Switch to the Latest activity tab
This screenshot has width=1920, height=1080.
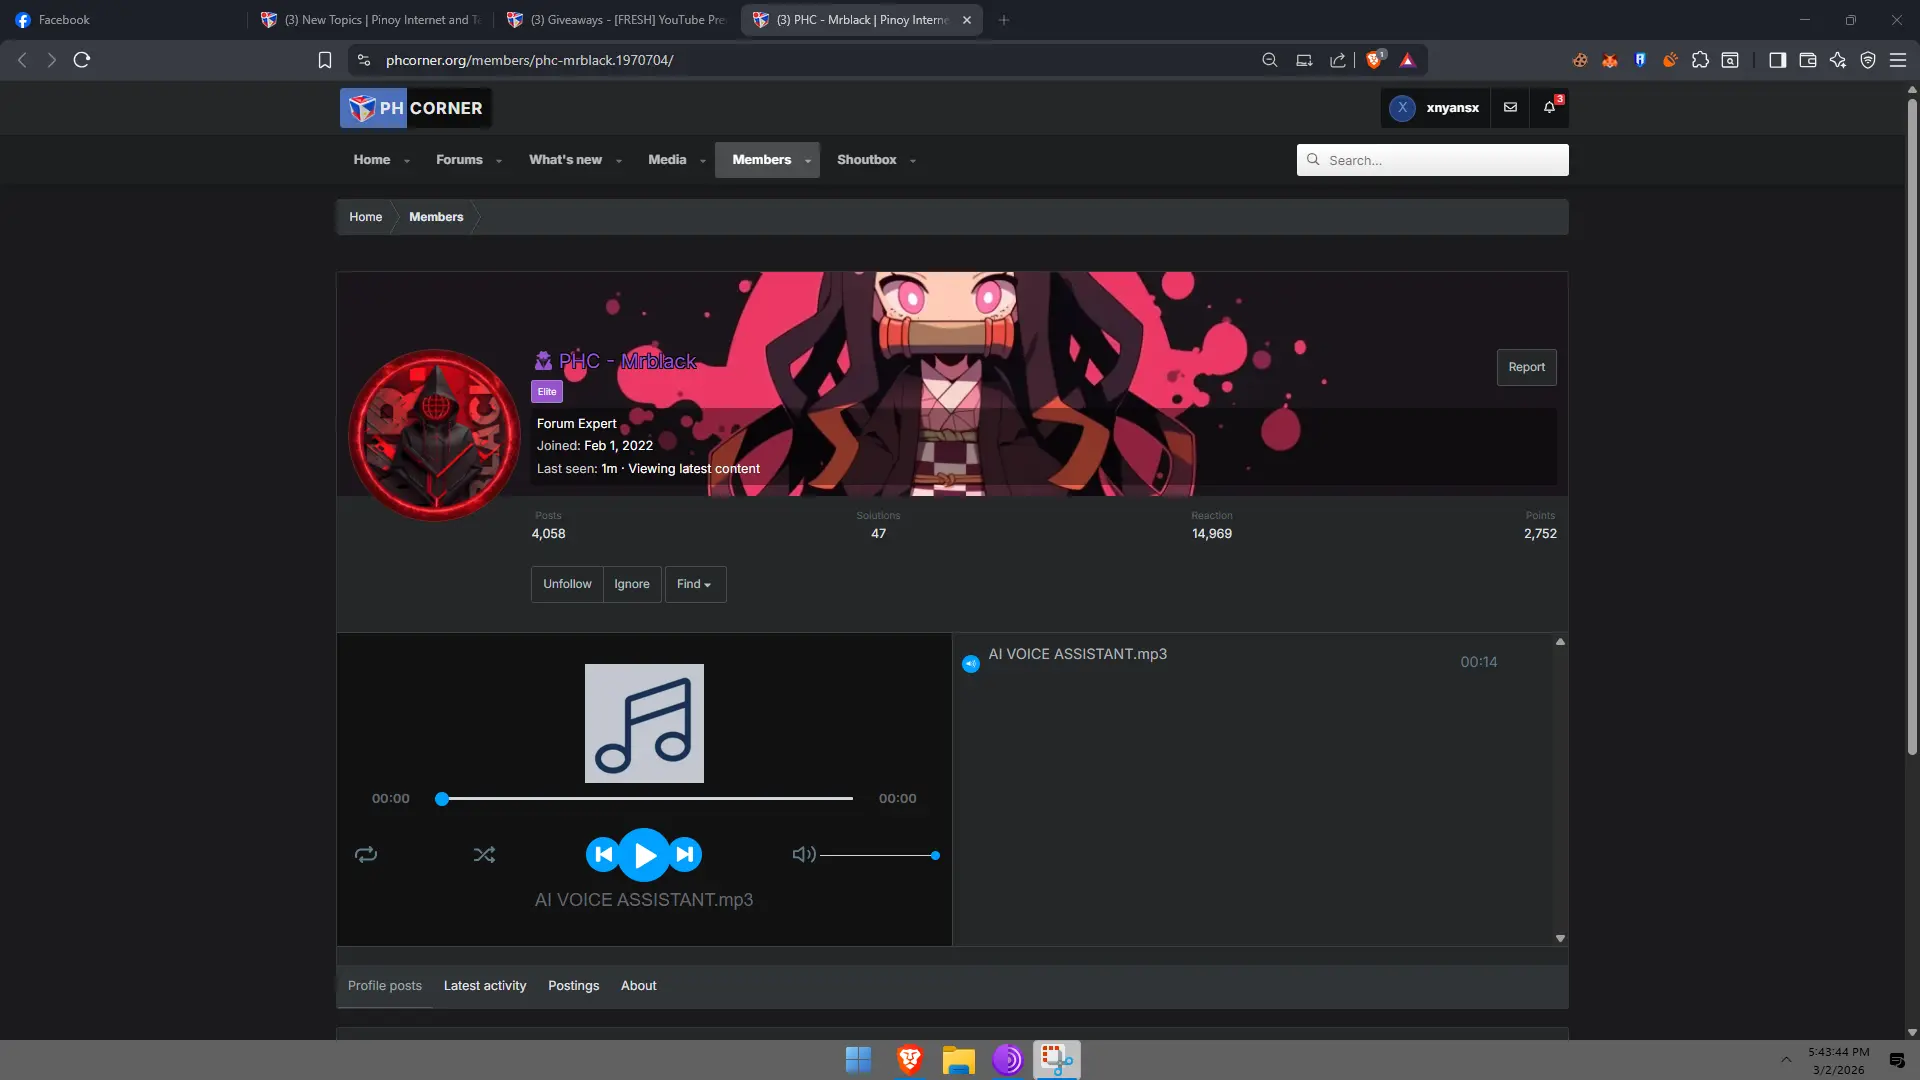(x=485, y=986)
